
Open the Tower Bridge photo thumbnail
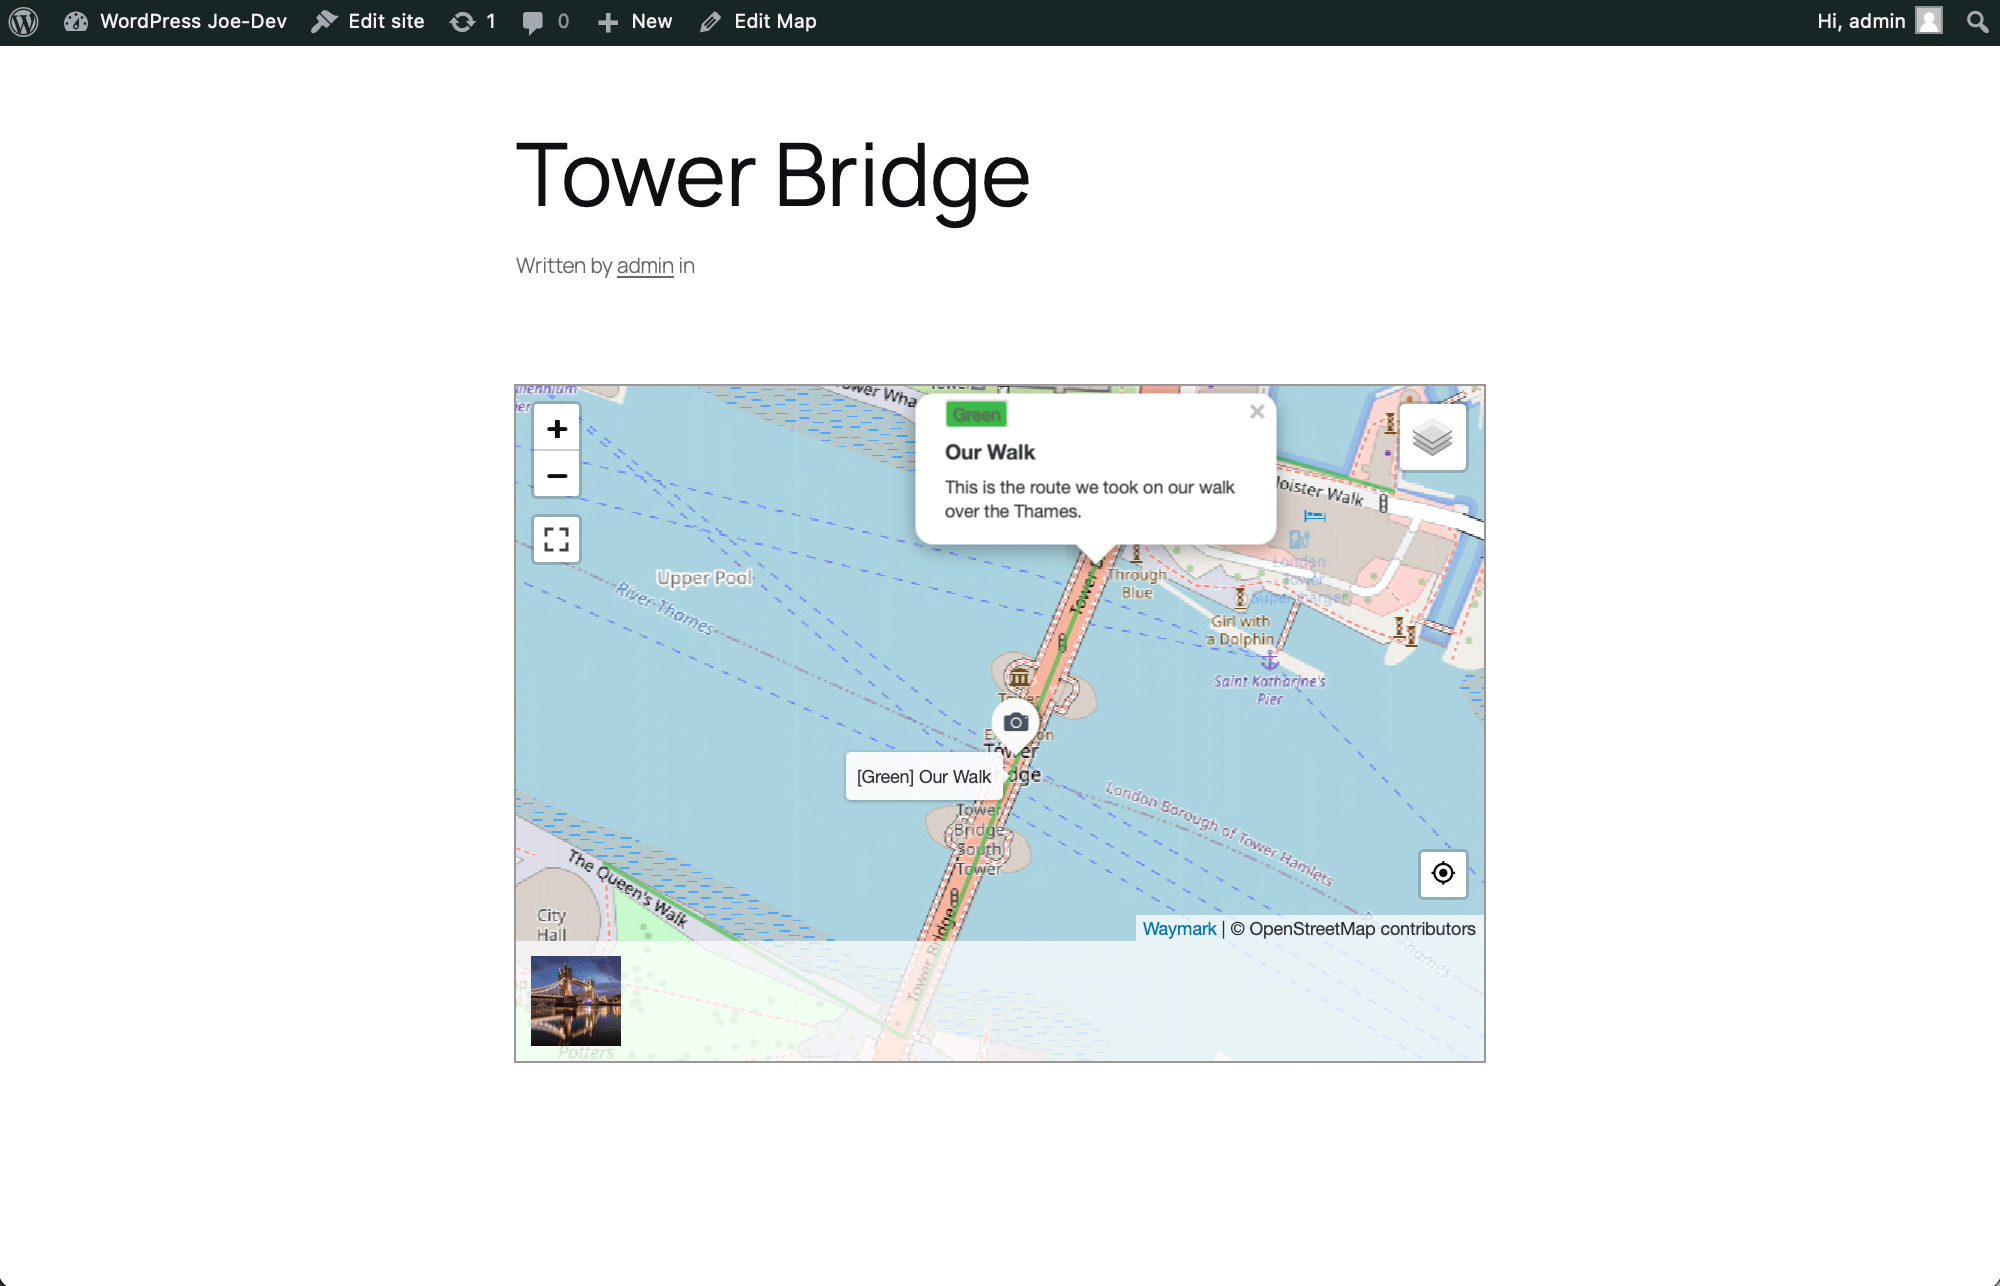point(576,1001)
